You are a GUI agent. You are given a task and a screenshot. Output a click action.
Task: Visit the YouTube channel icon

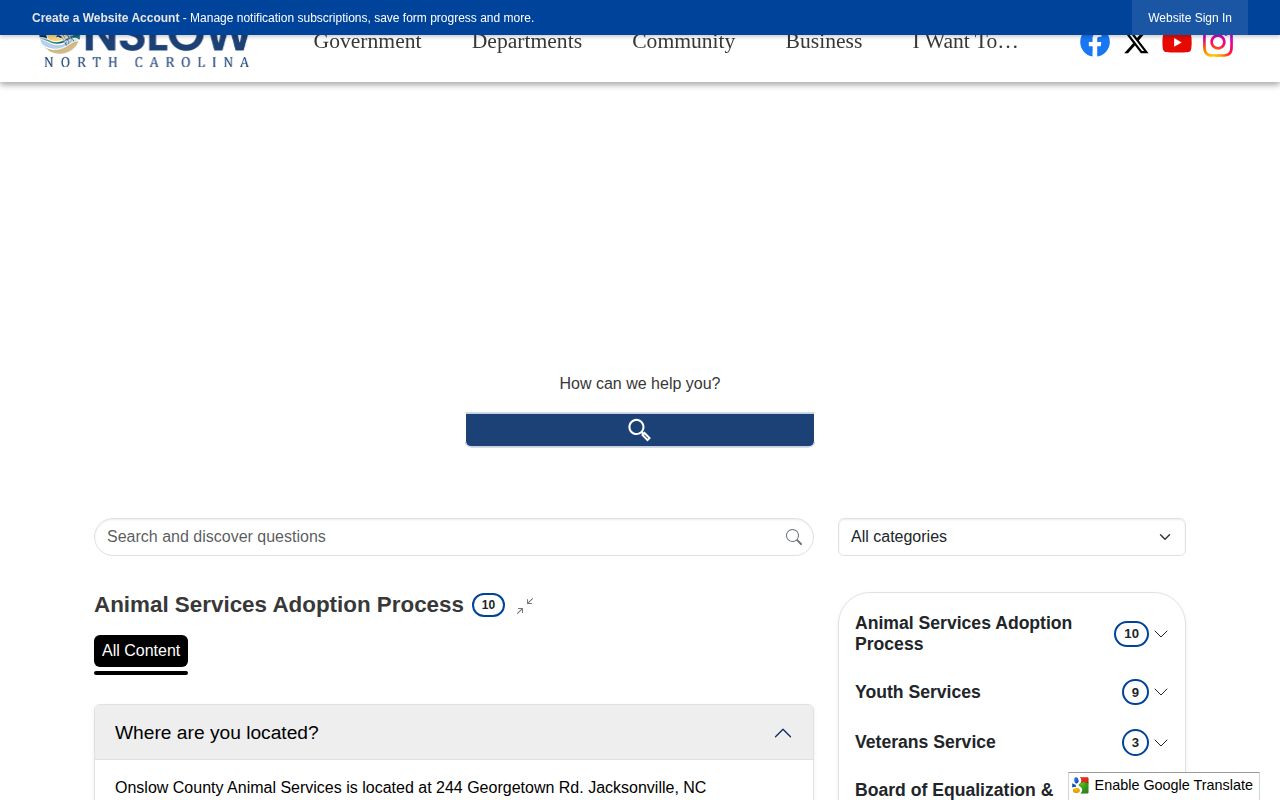coord(1177,44)
